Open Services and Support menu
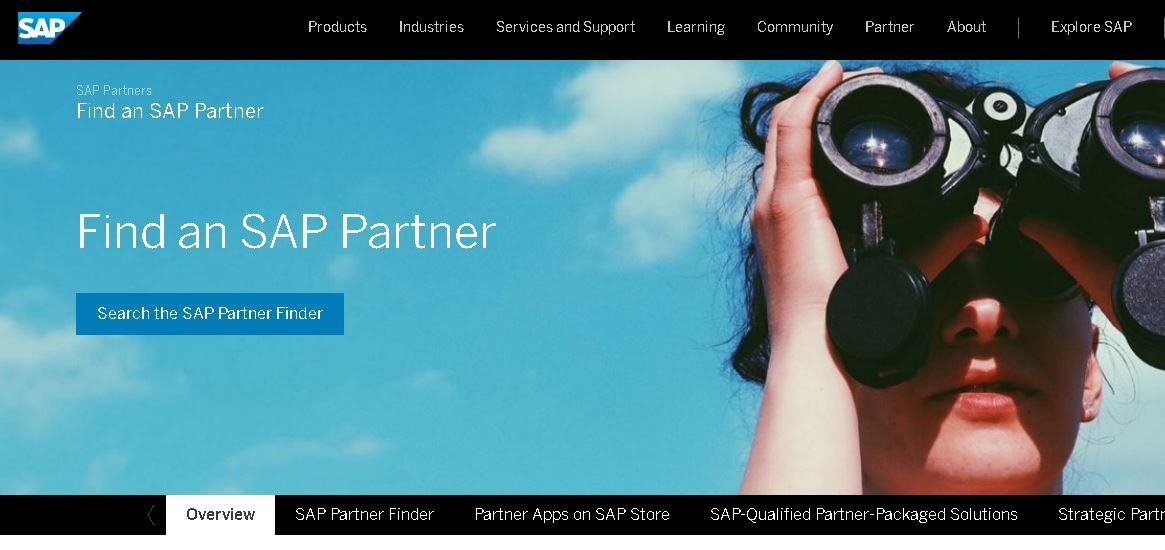 565,27
